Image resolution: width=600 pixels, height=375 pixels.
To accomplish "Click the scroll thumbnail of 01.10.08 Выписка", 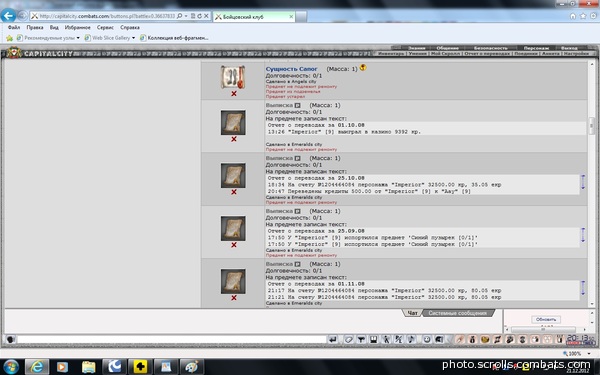I will 233,123.
